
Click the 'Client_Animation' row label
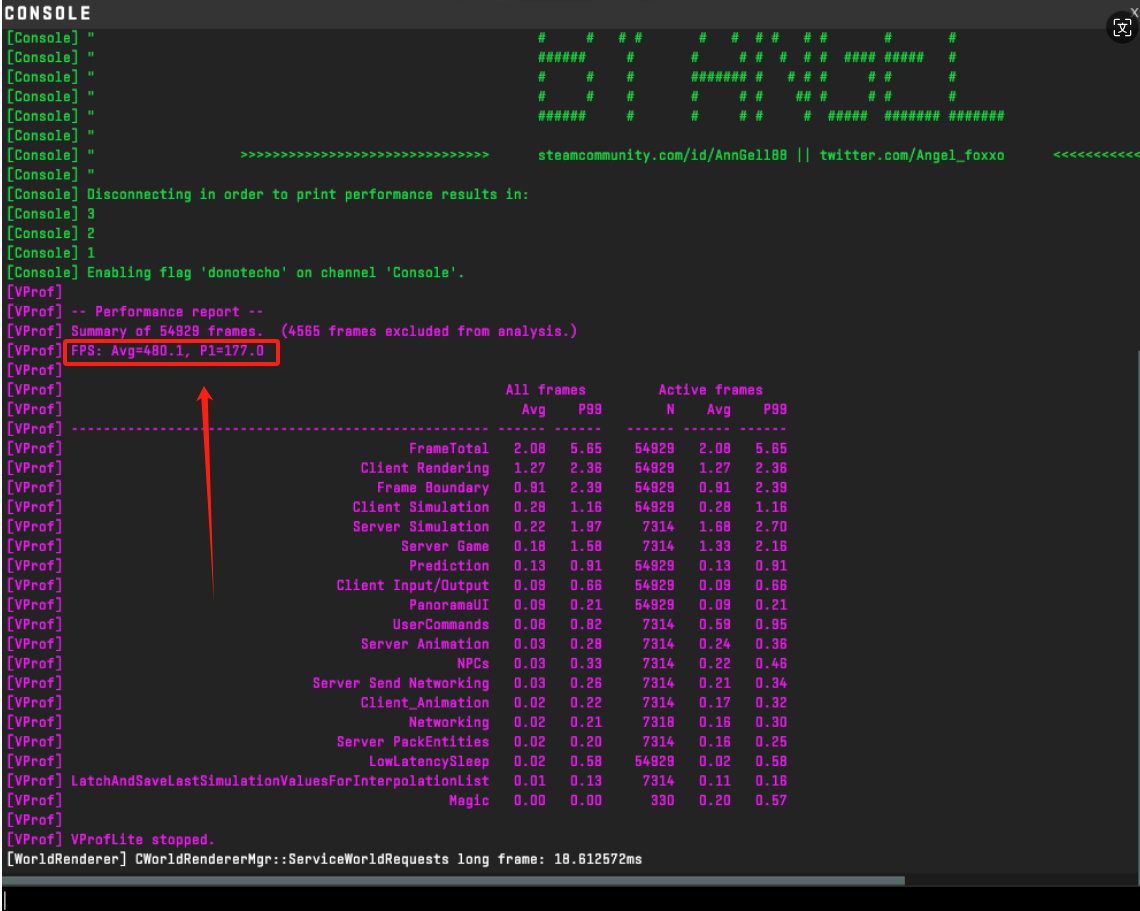point(425,703)
